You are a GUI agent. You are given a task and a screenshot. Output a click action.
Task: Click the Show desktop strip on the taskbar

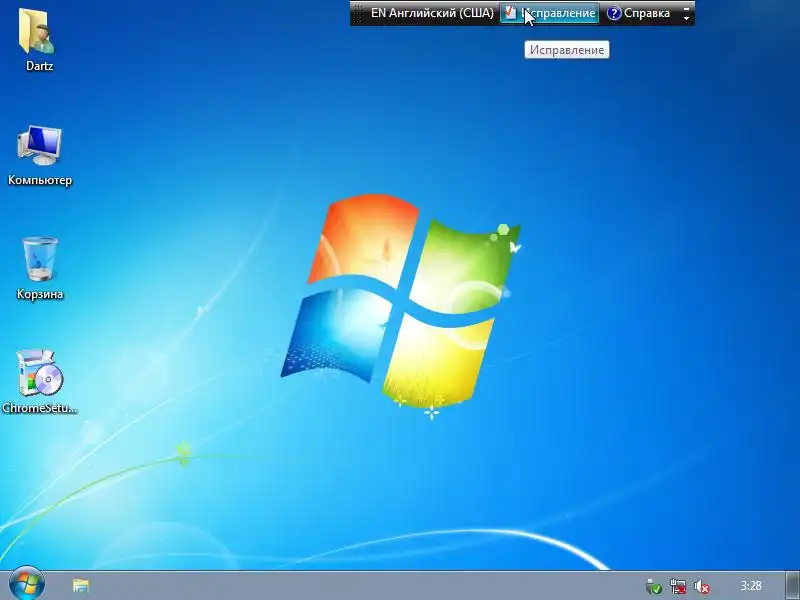pos(793,586)
